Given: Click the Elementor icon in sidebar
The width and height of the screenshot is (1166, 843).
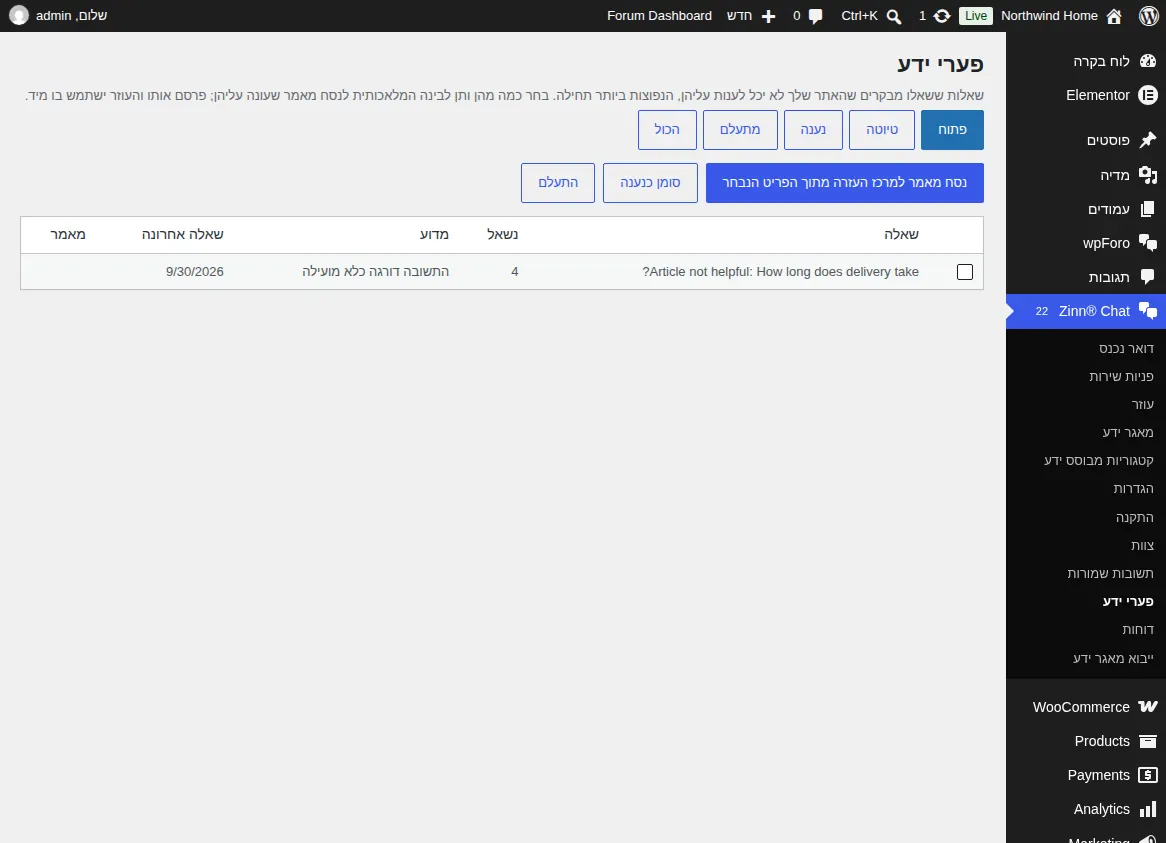Looking at the screenshot, I should pos(1148,95).
